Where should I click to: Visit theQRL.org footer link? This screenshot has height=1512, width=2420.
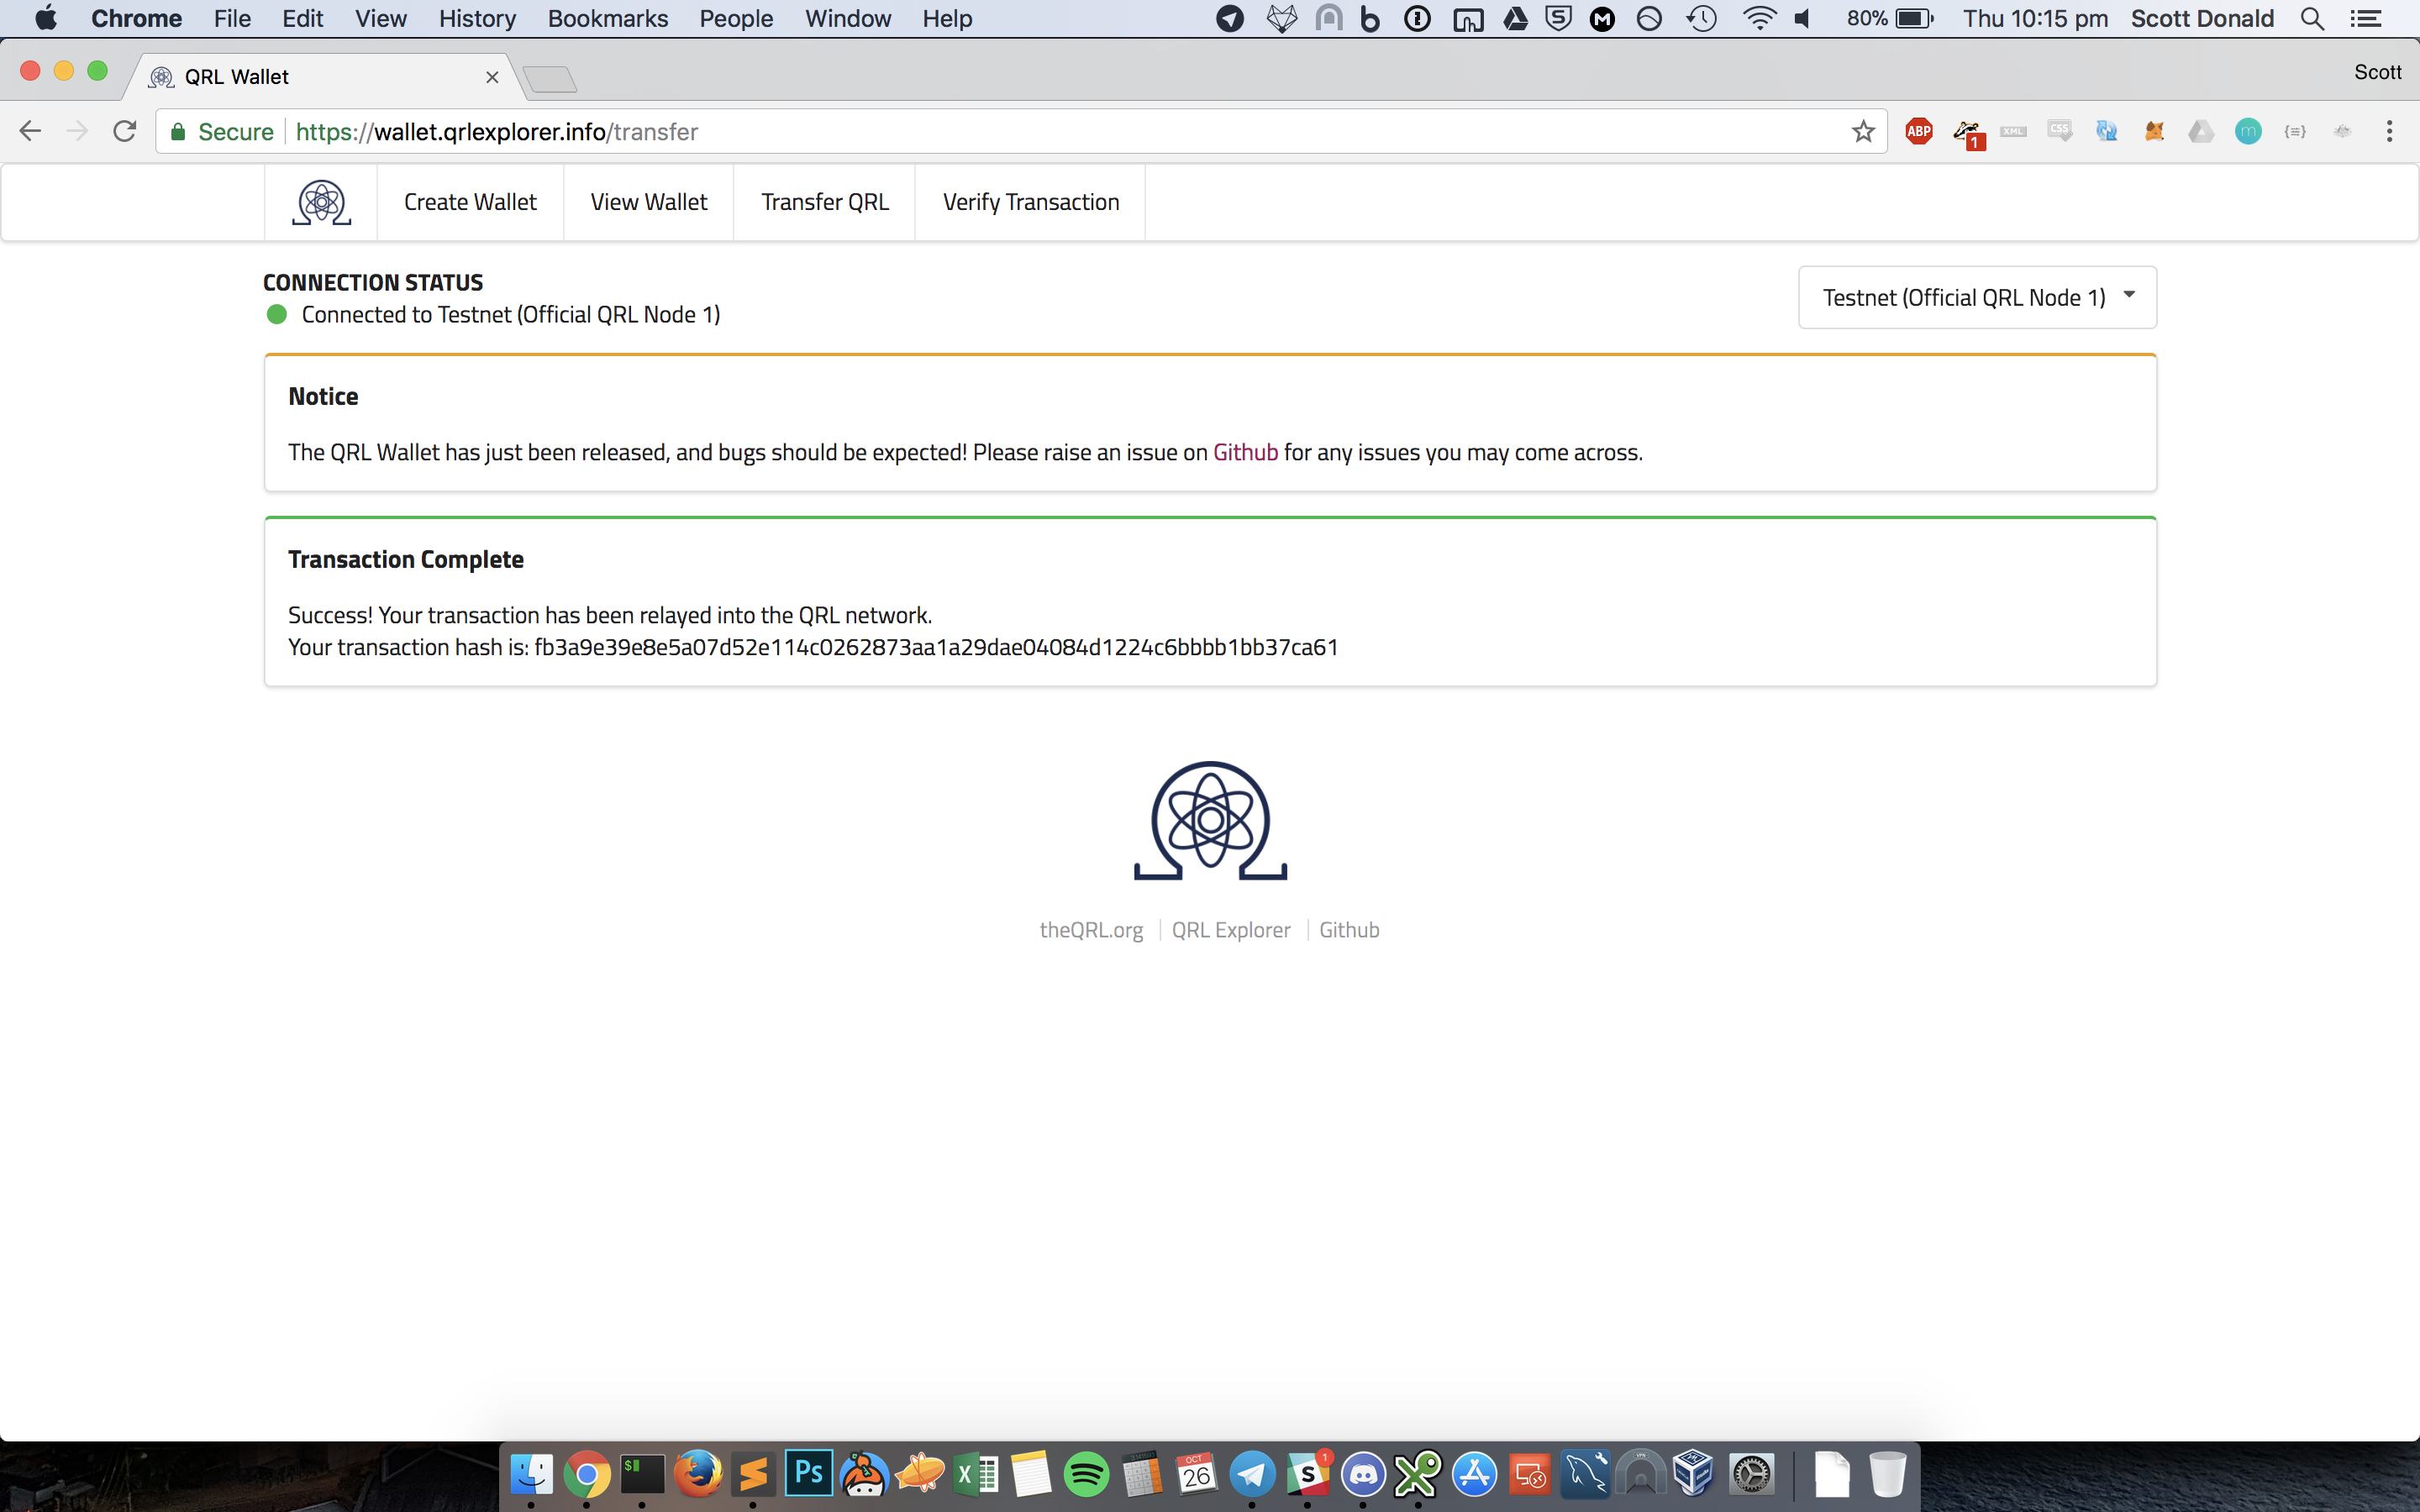[x=1091, y=930]
